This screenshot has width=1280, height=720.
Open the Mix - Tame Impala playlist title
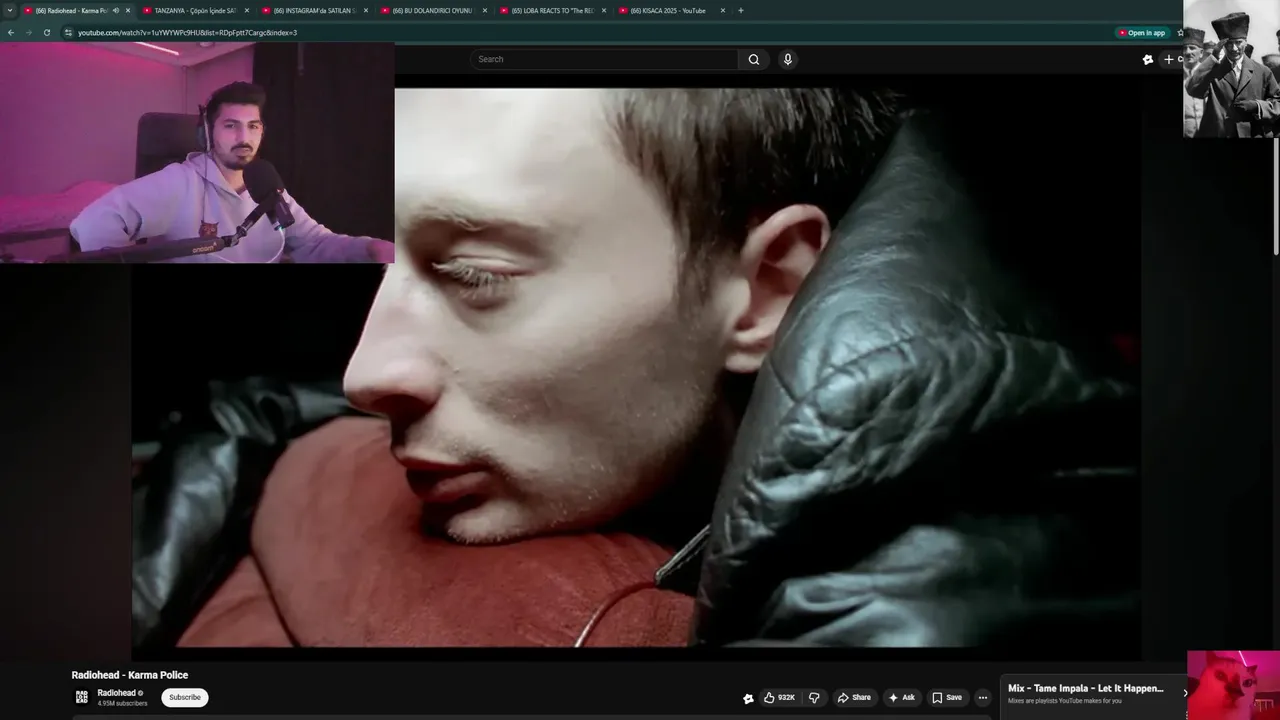[1086, 688]
